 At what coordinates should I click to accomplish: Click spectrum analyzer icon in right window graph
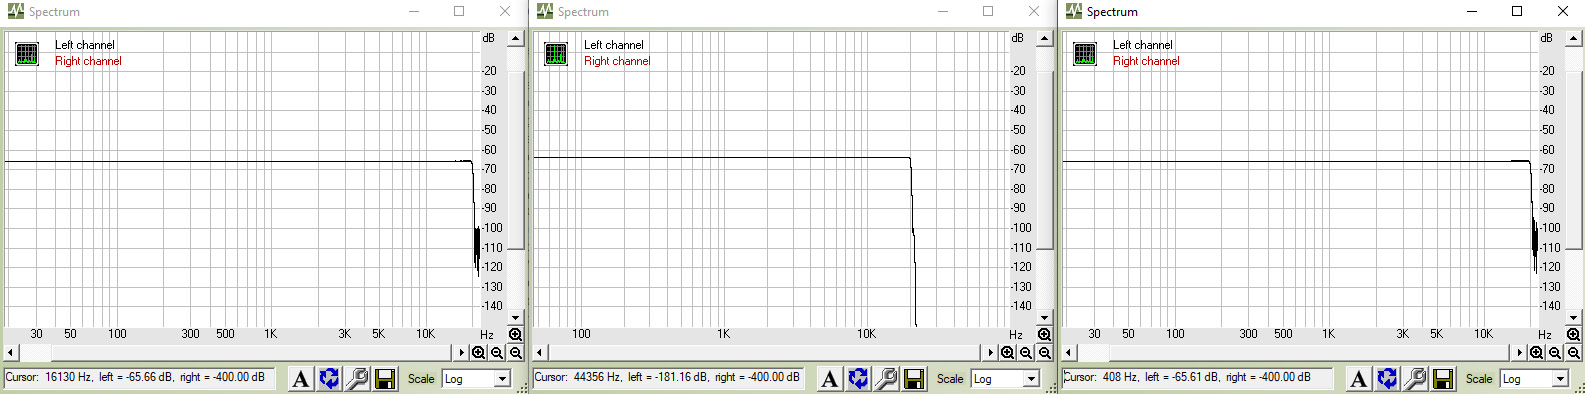pos(1085,54)
